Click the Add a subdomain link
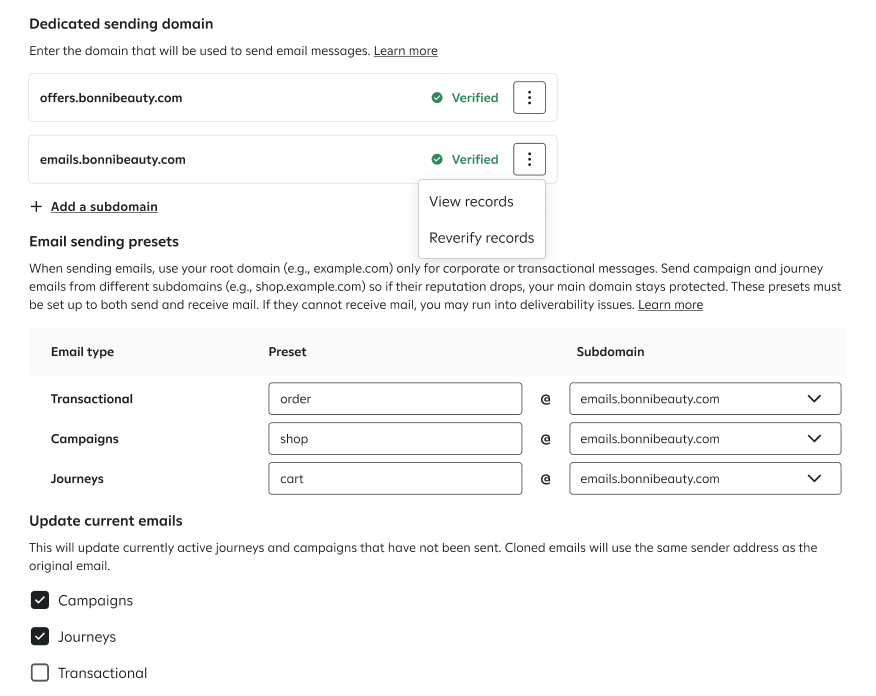The width and height of the screenshot is (876, 696). (104, 207)
